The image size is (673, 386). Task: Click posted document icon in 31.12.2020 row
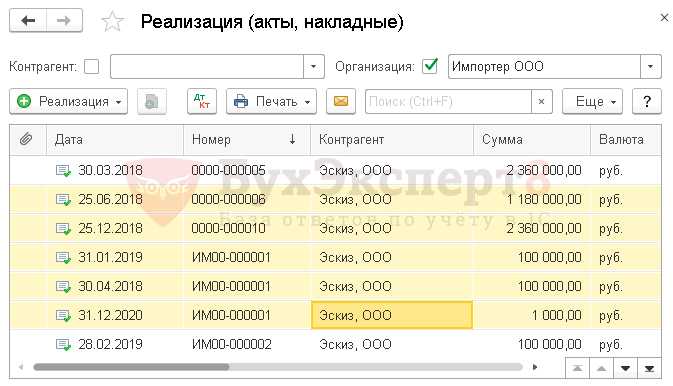pyautogui.click(x=64, y=316)
